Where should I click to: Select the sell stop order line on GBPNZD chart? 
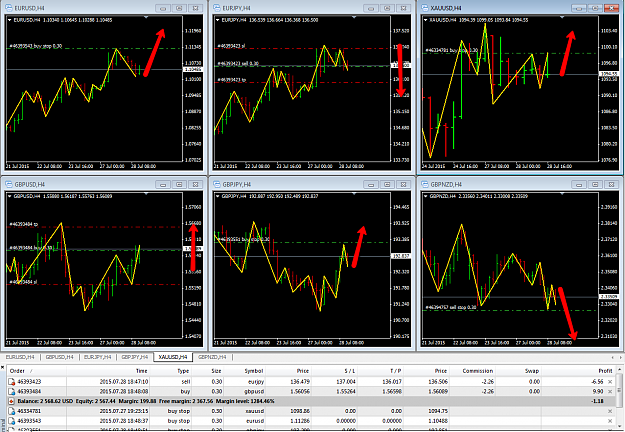click(x=510, y=310)
